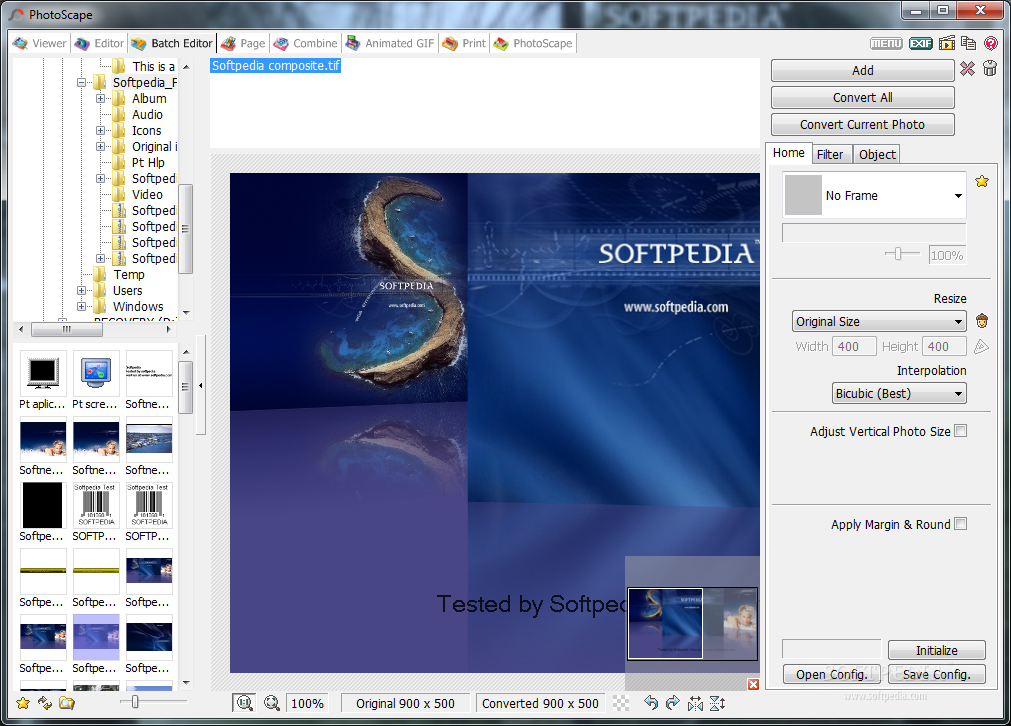
Task: Select the Audio folder
Action: click(x=147, y=115)
